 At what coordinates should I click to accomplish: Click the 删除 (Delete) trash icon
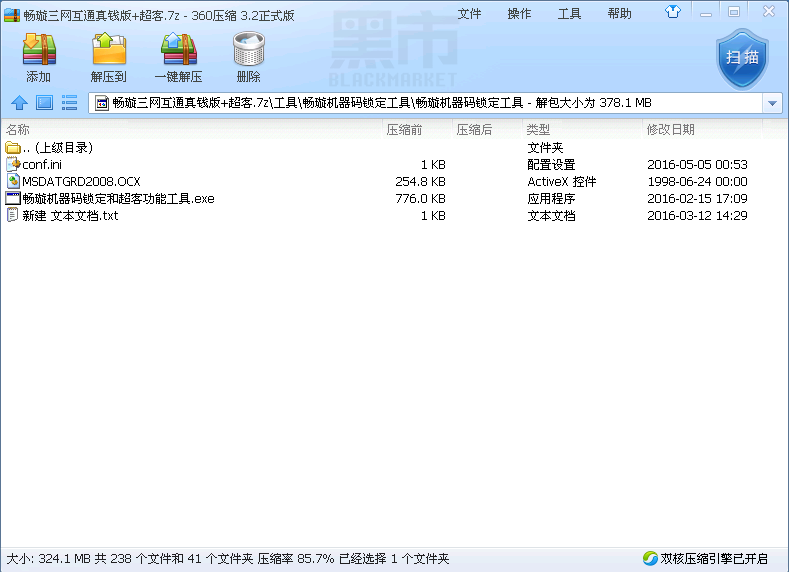[x=249, y=49]
